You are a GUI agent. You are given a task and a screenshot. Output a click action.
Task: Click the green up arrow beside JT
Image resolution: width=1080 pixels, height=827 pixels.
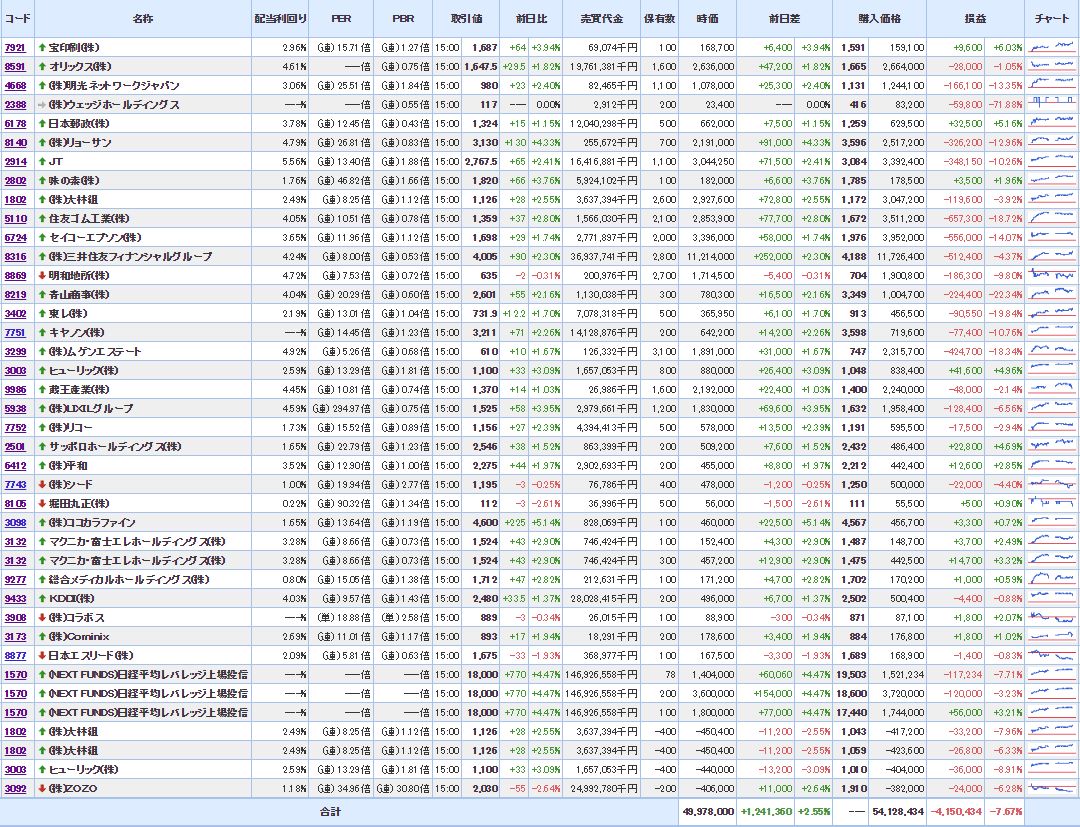42,162
